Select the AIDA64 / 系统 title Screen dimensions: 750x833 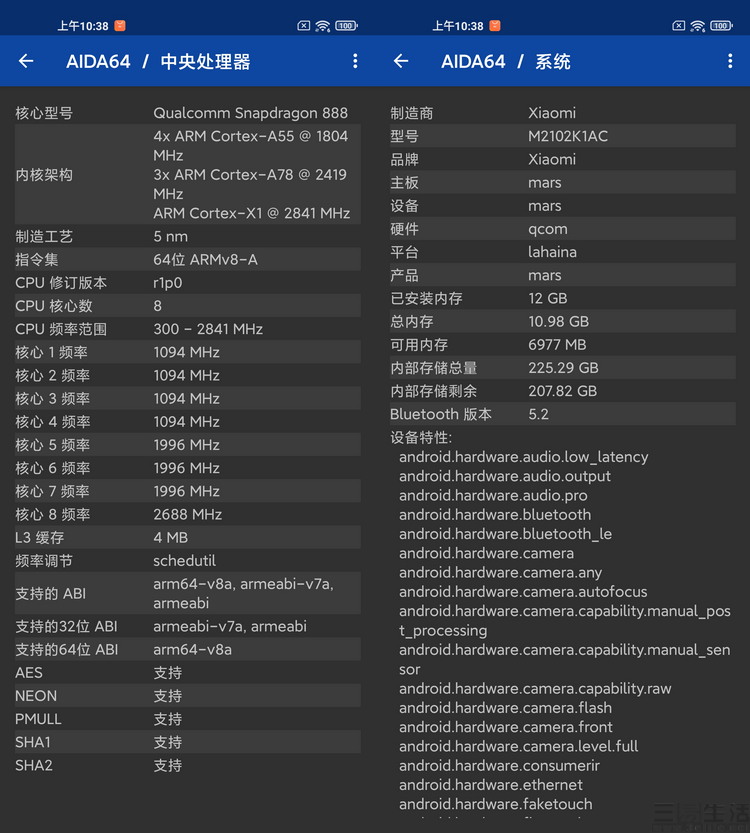[x=506, y=62]
